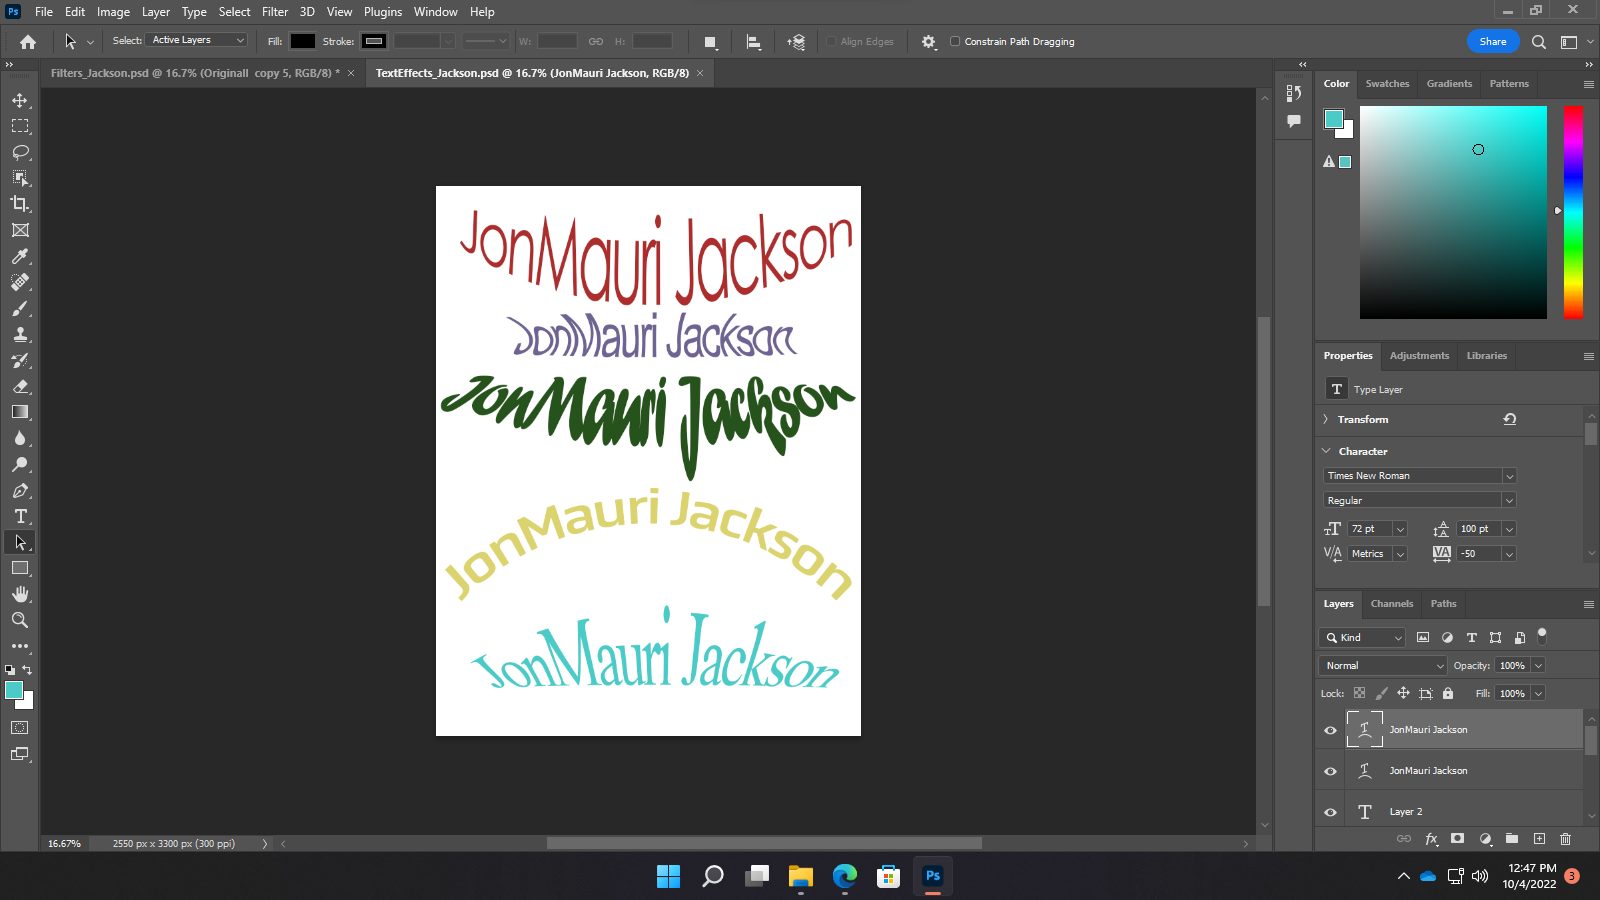Select the Rectangle shape tool
The image size is (1600, 900).
pyautogui.click(x=20, y=568)
